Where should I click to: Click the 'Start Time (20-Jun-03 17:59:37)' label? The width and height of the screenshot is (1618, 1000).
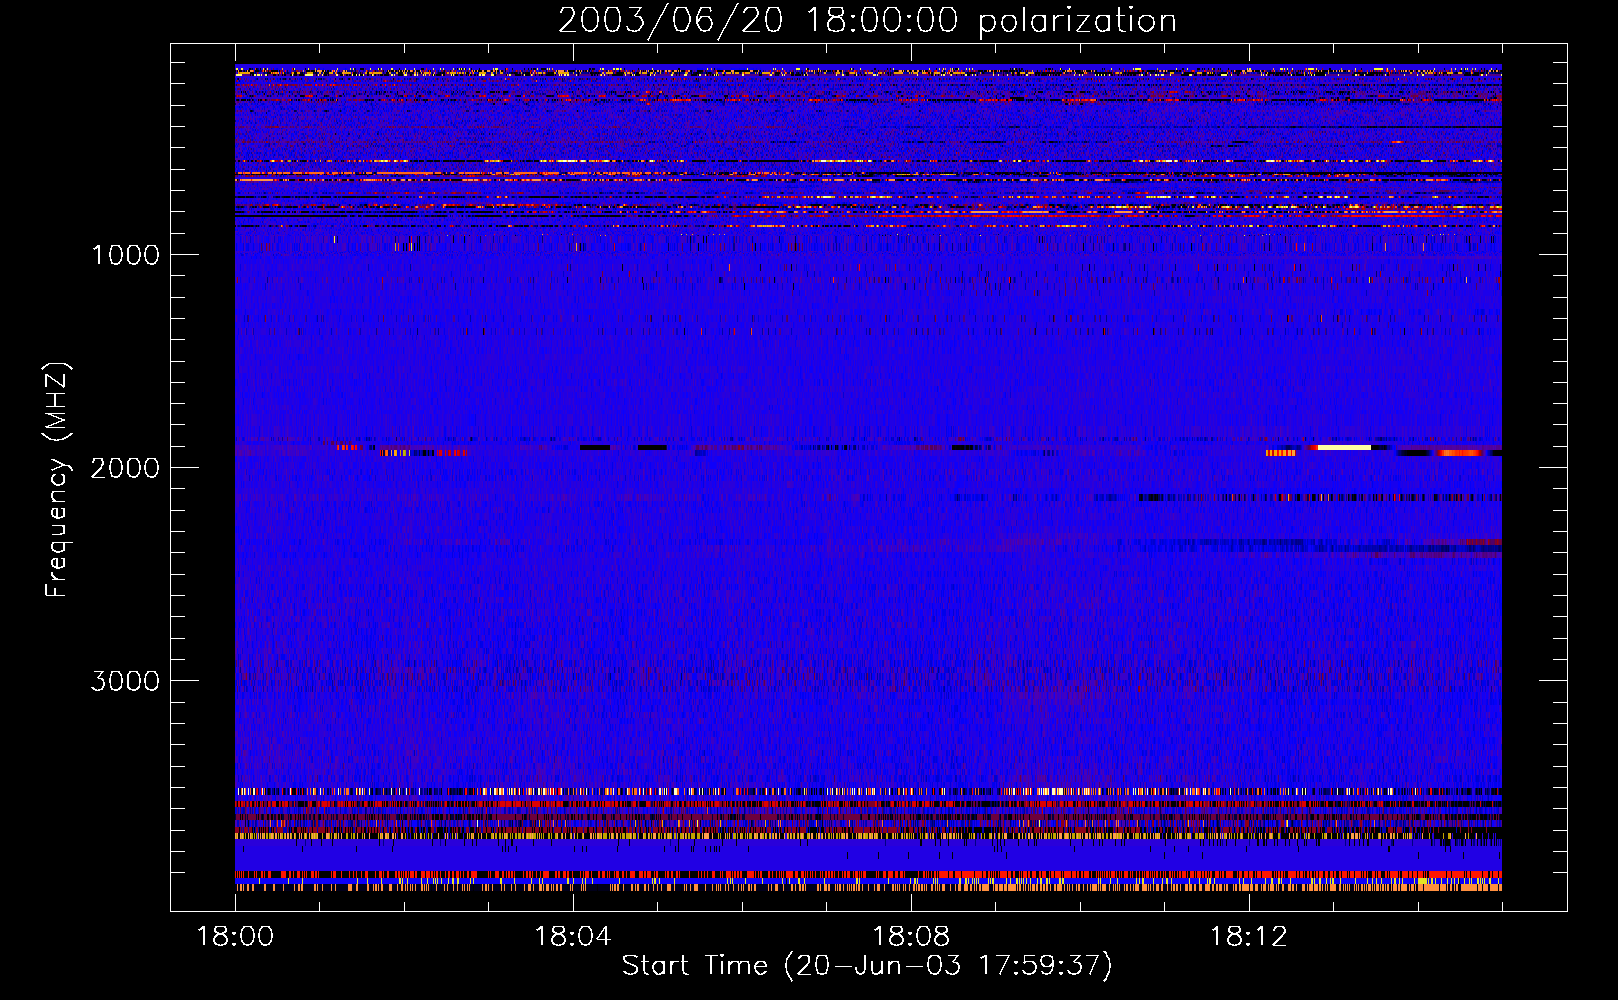(x=867, y=966)
